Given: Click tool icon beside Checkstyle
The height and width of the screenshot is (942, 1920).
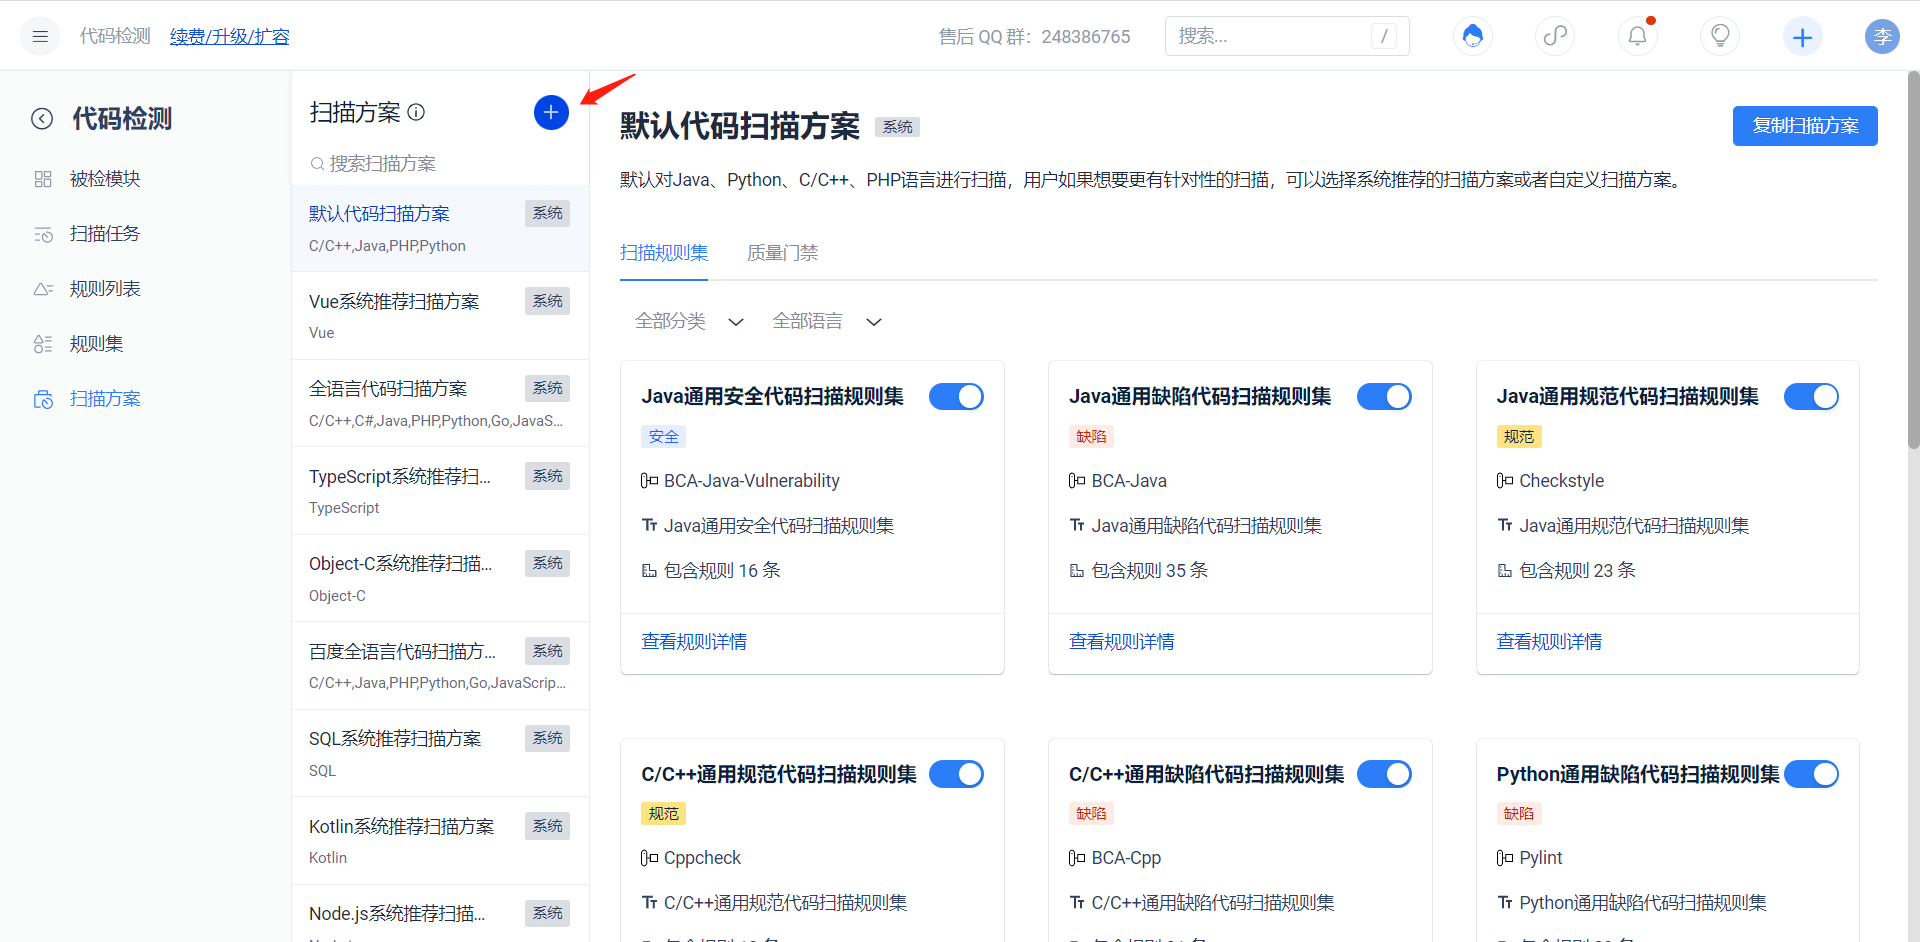Looking at the screenshot, I should pos(1505,481).
